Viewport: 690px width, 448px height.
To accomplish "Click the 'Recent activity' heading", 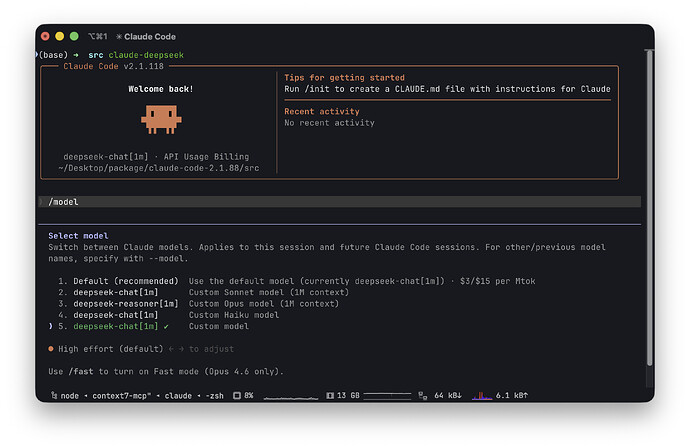I will pyautogui.click(x=322, y=112).
